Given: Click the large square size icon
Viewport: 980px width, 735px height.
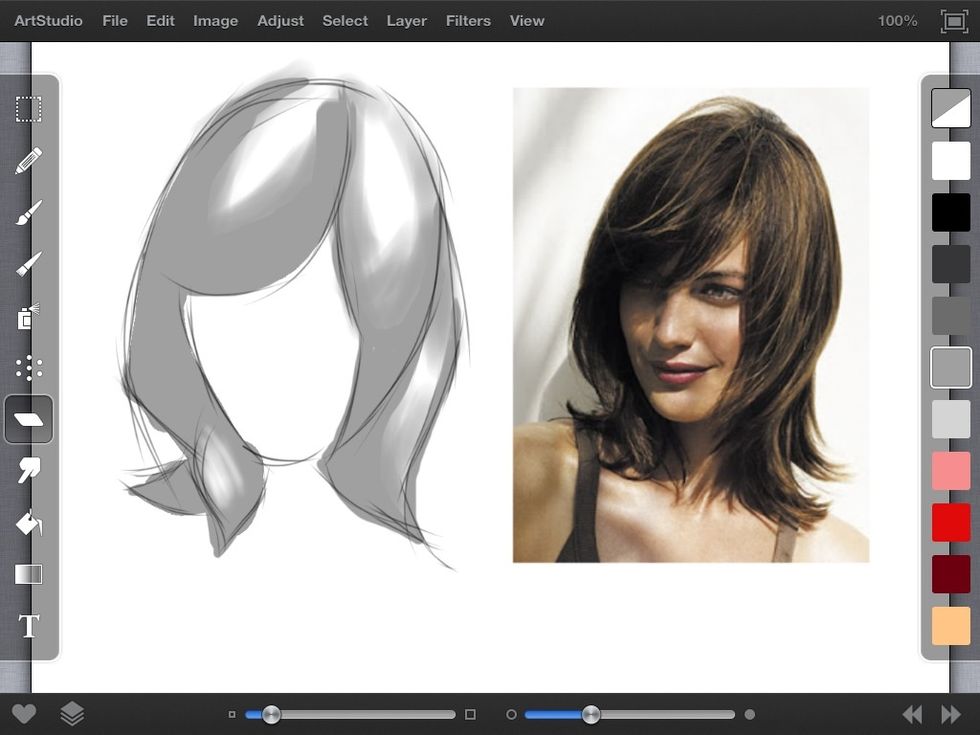Looking at the screenshot, I should pyautogui.click(x=471, y=714).
